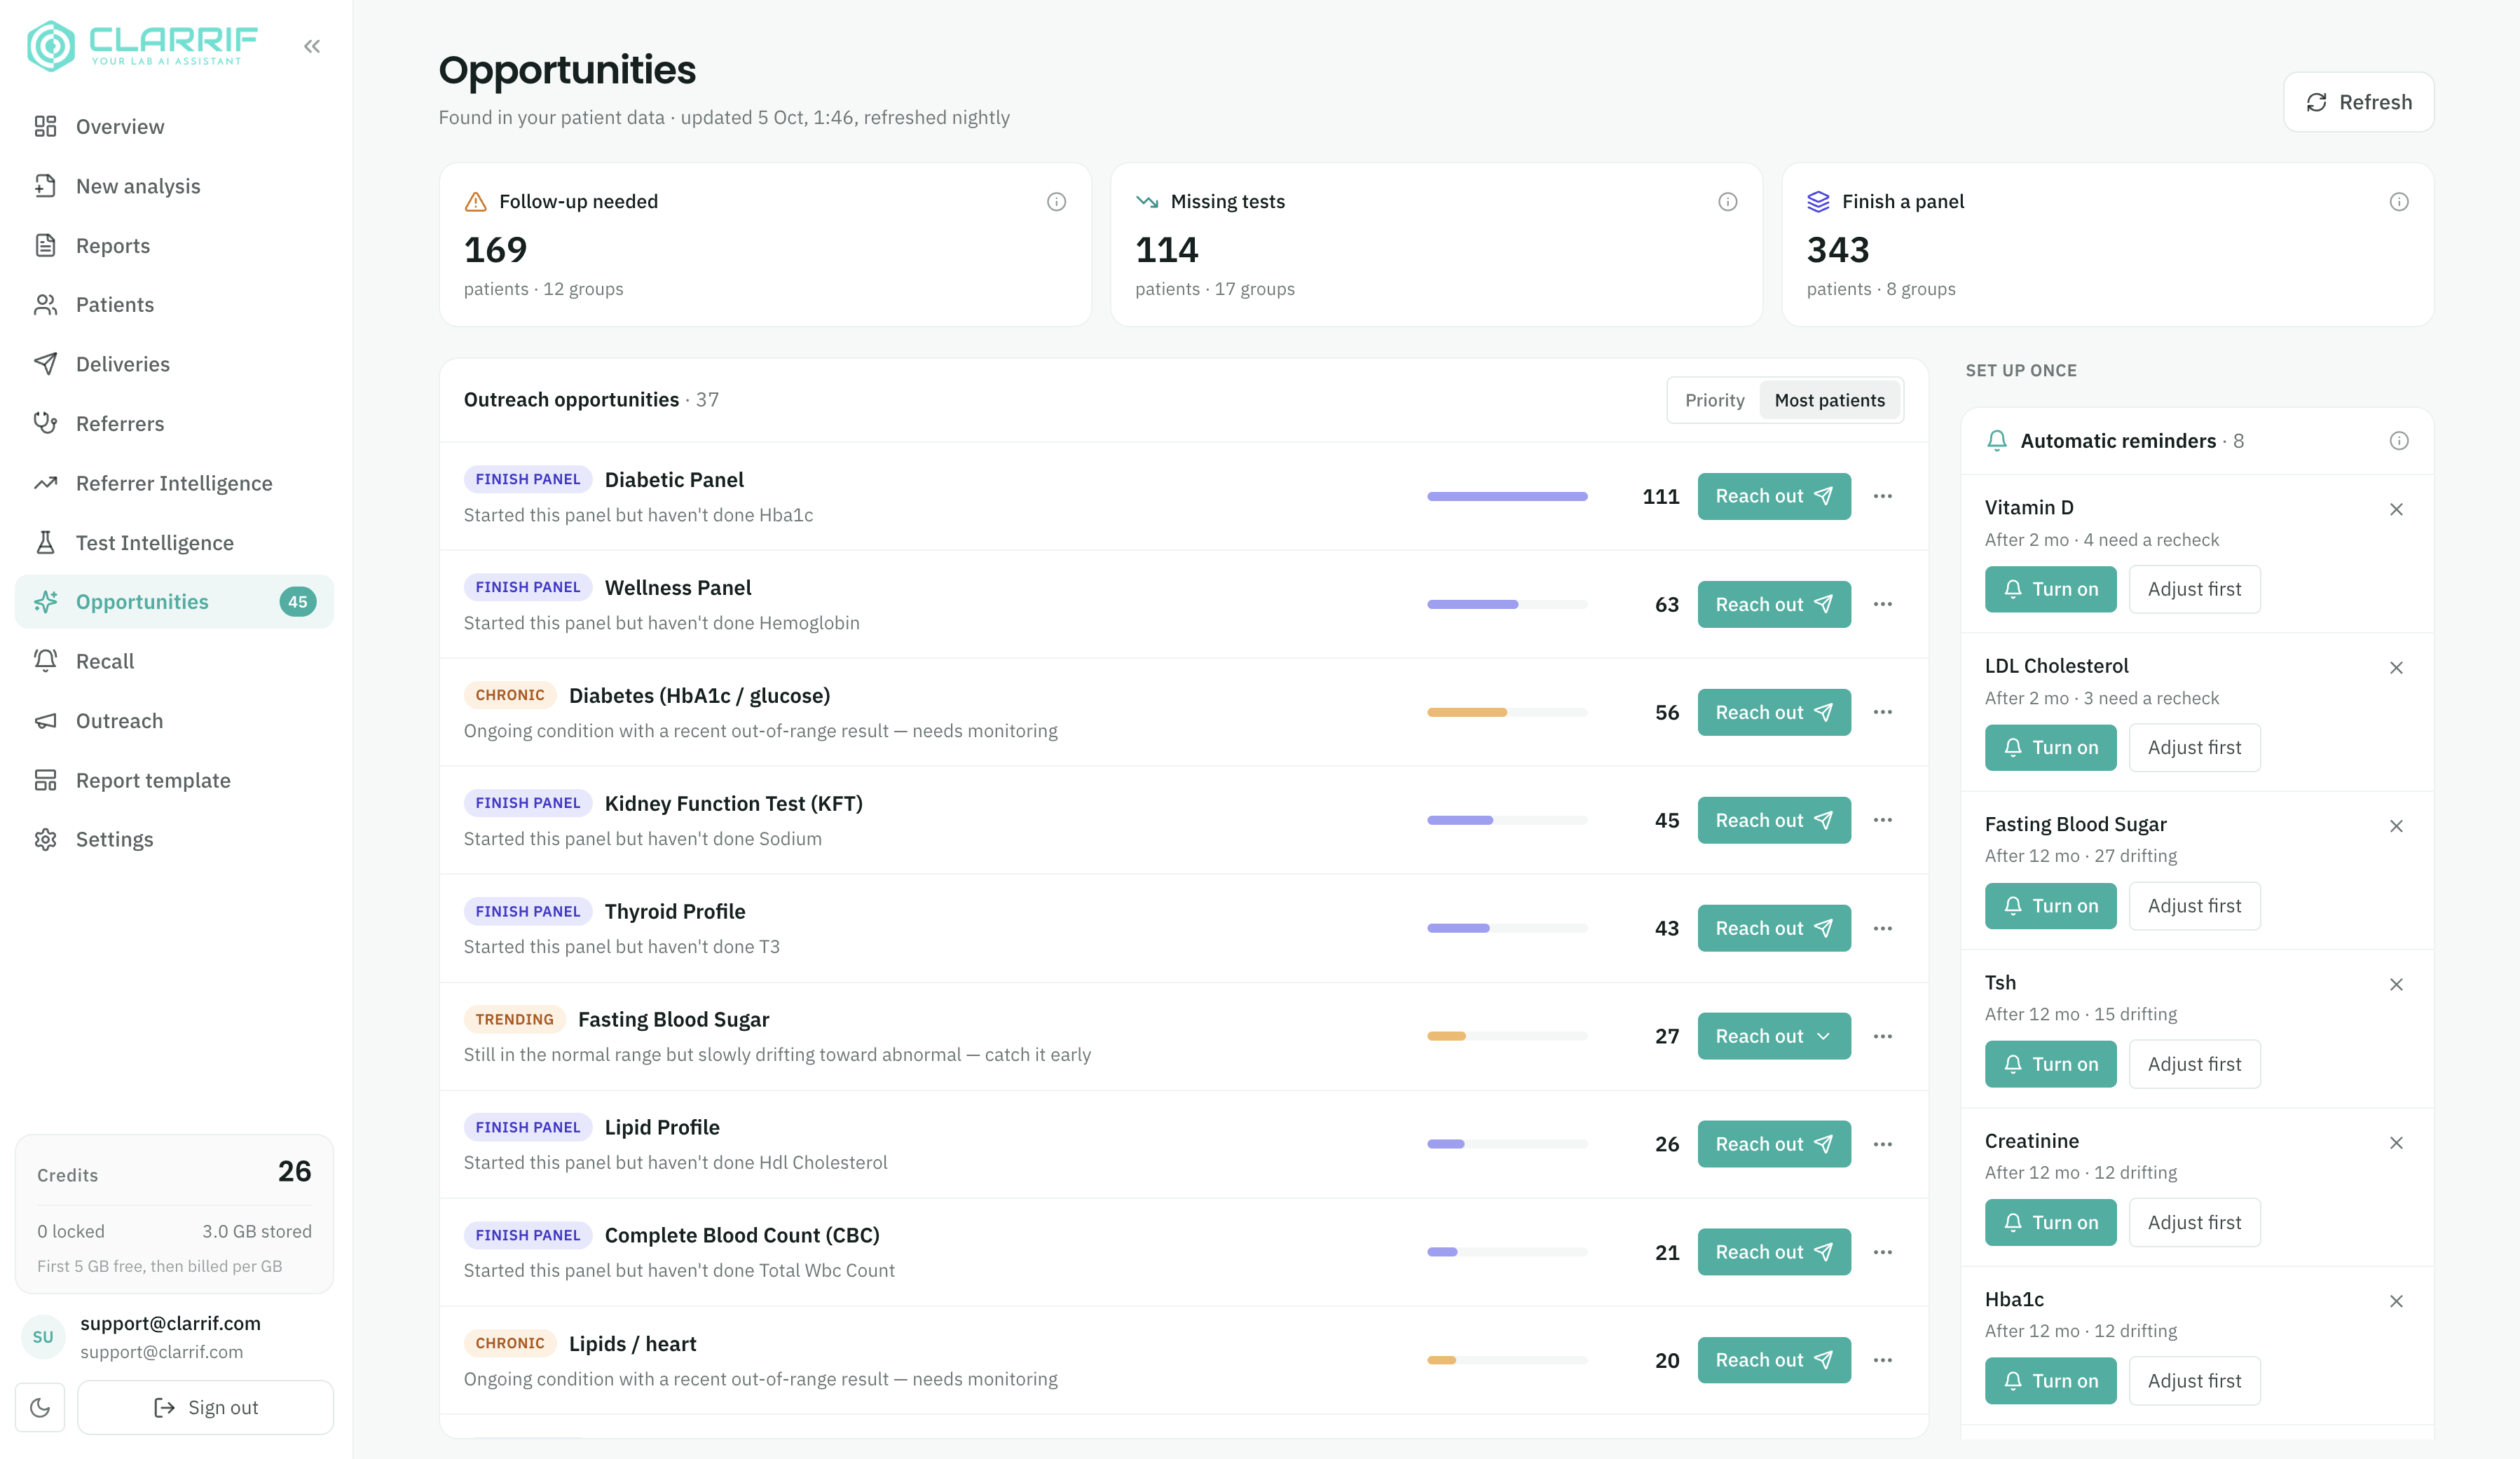Open Settings from the sidebar
Screen dimensions: 2520x1459
click(x=174, y=839)
